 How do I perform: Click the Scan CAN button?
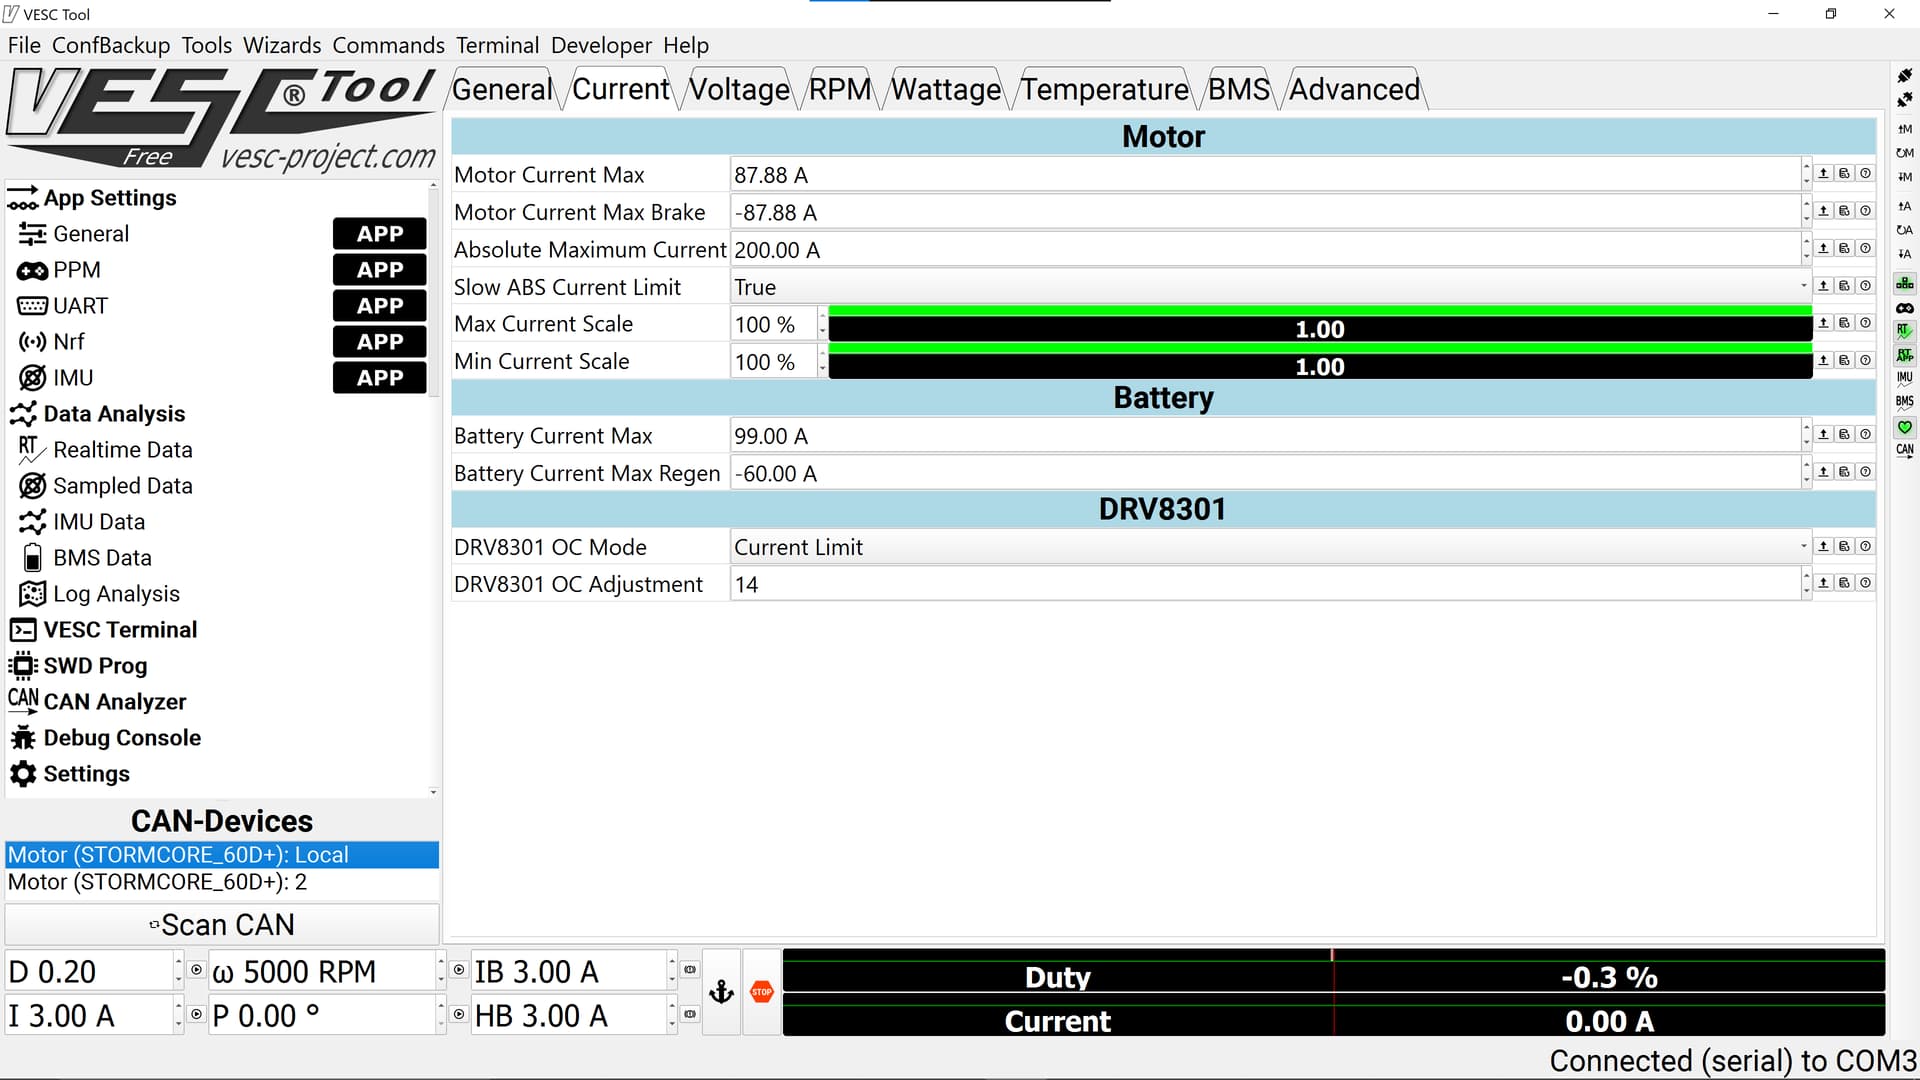(x=222, y=925)
